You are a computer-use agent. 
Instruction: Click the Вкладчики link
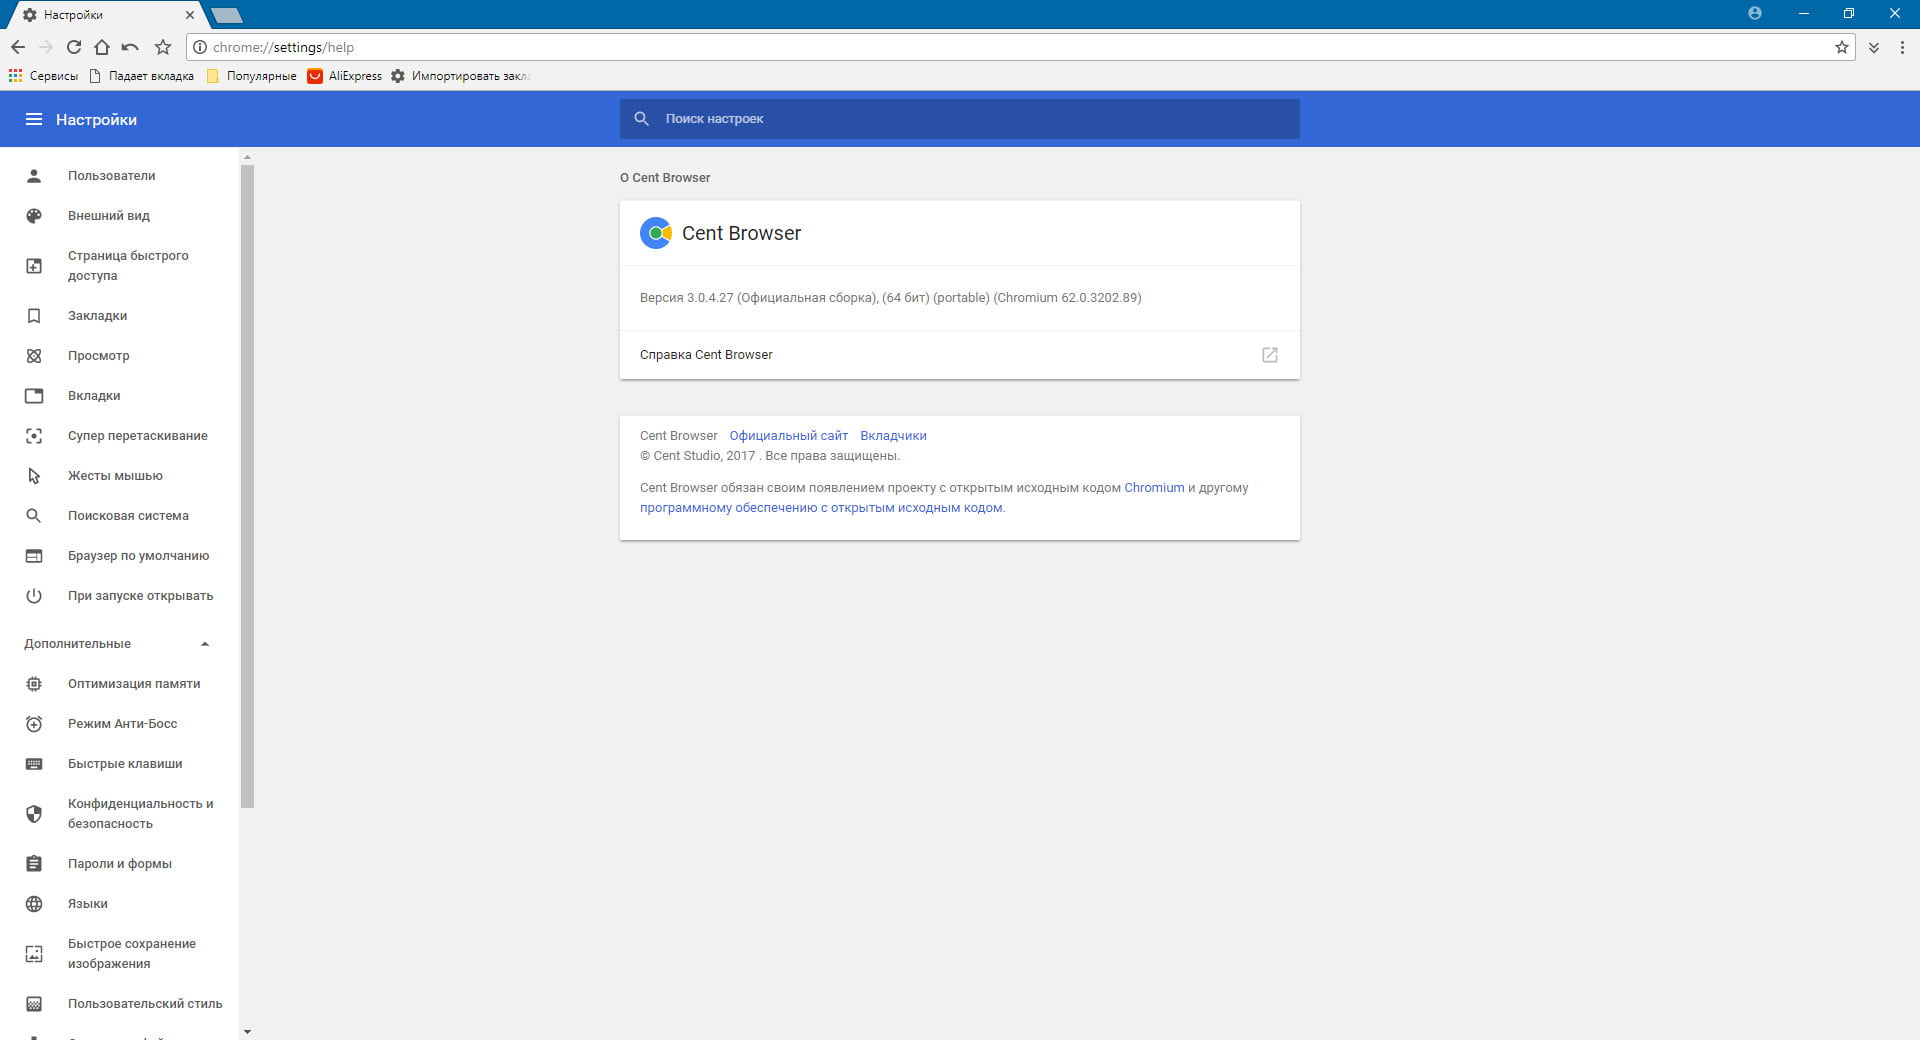893,436
